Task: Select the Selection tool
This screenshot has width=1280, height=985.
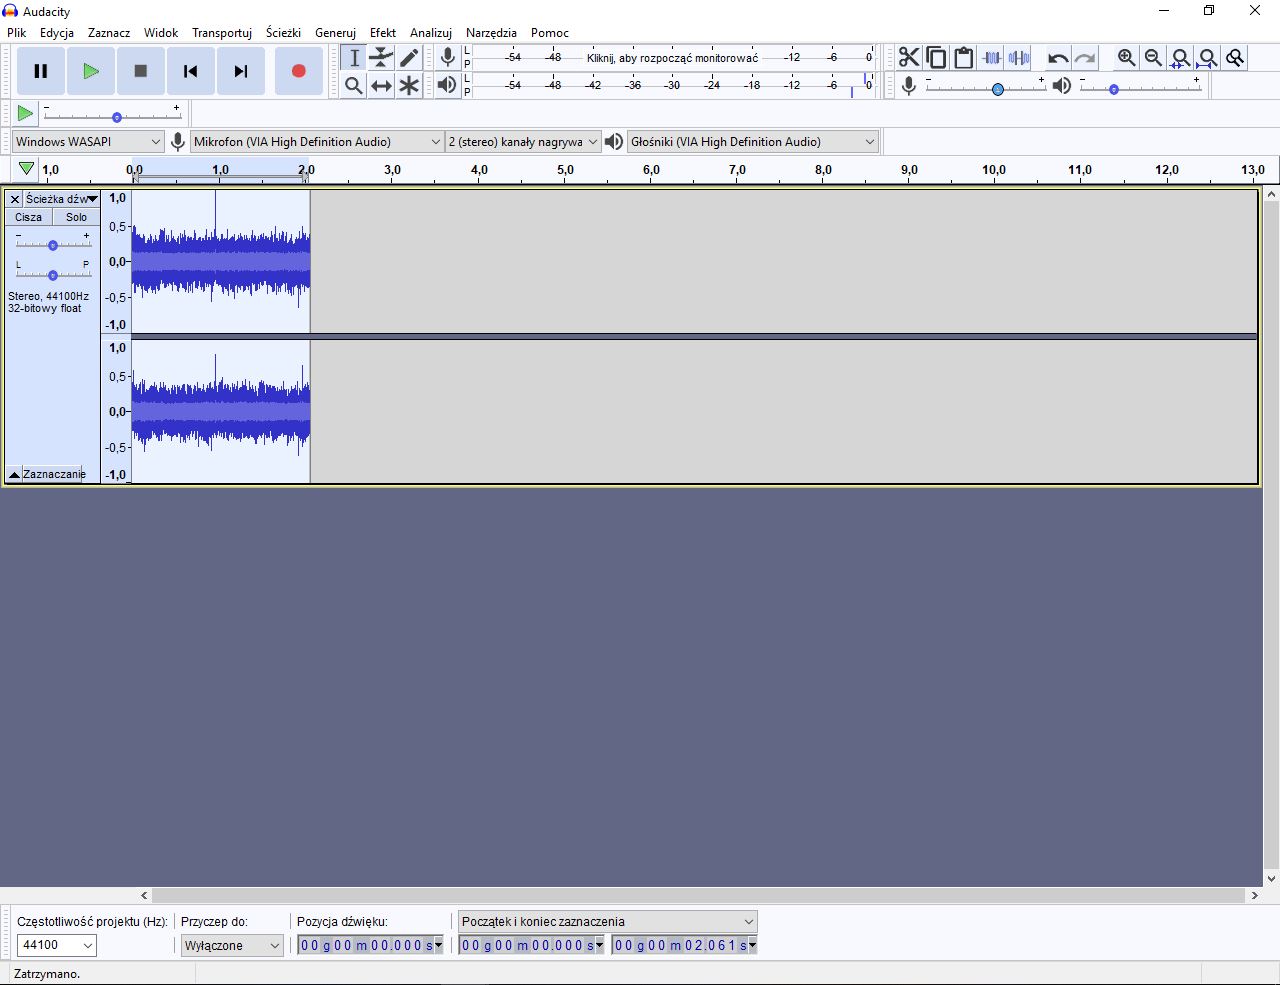Action: tap(353, 57)
